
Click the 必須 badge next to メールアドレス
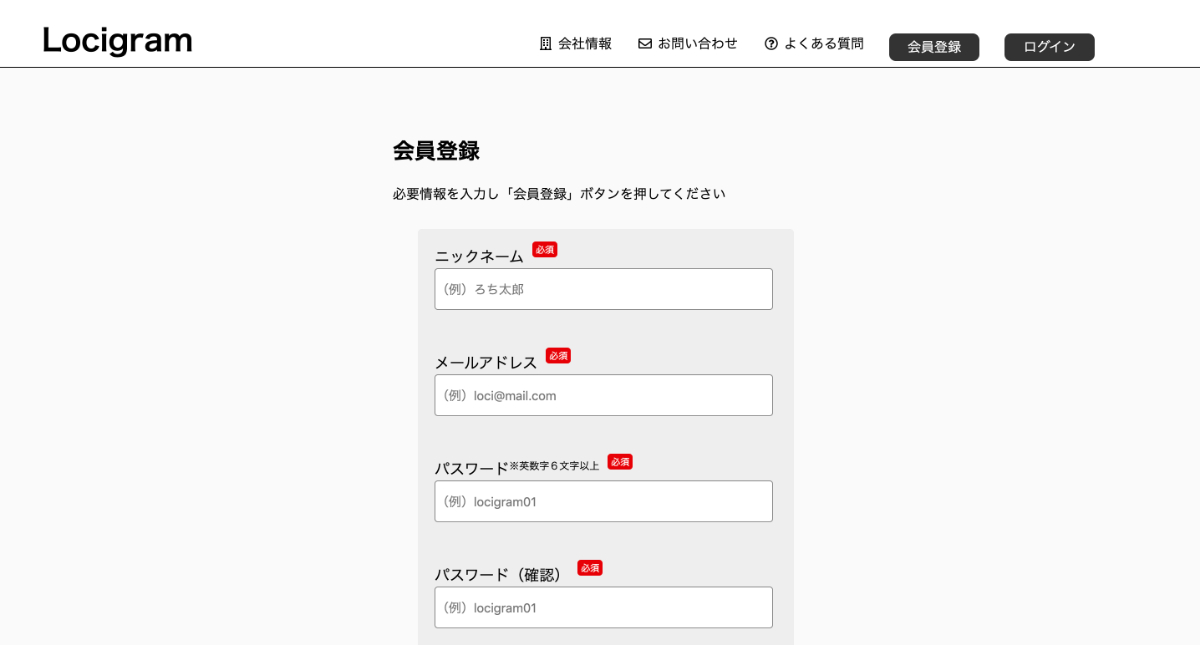pyautogui.click(x=558, y=356)
